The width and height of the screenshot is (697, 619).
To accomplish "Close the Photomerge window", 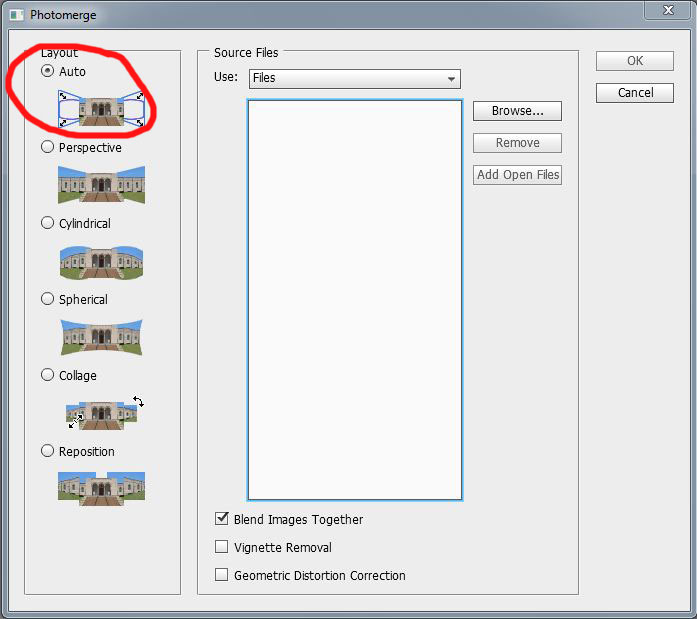I will click(x=668, y=10).
